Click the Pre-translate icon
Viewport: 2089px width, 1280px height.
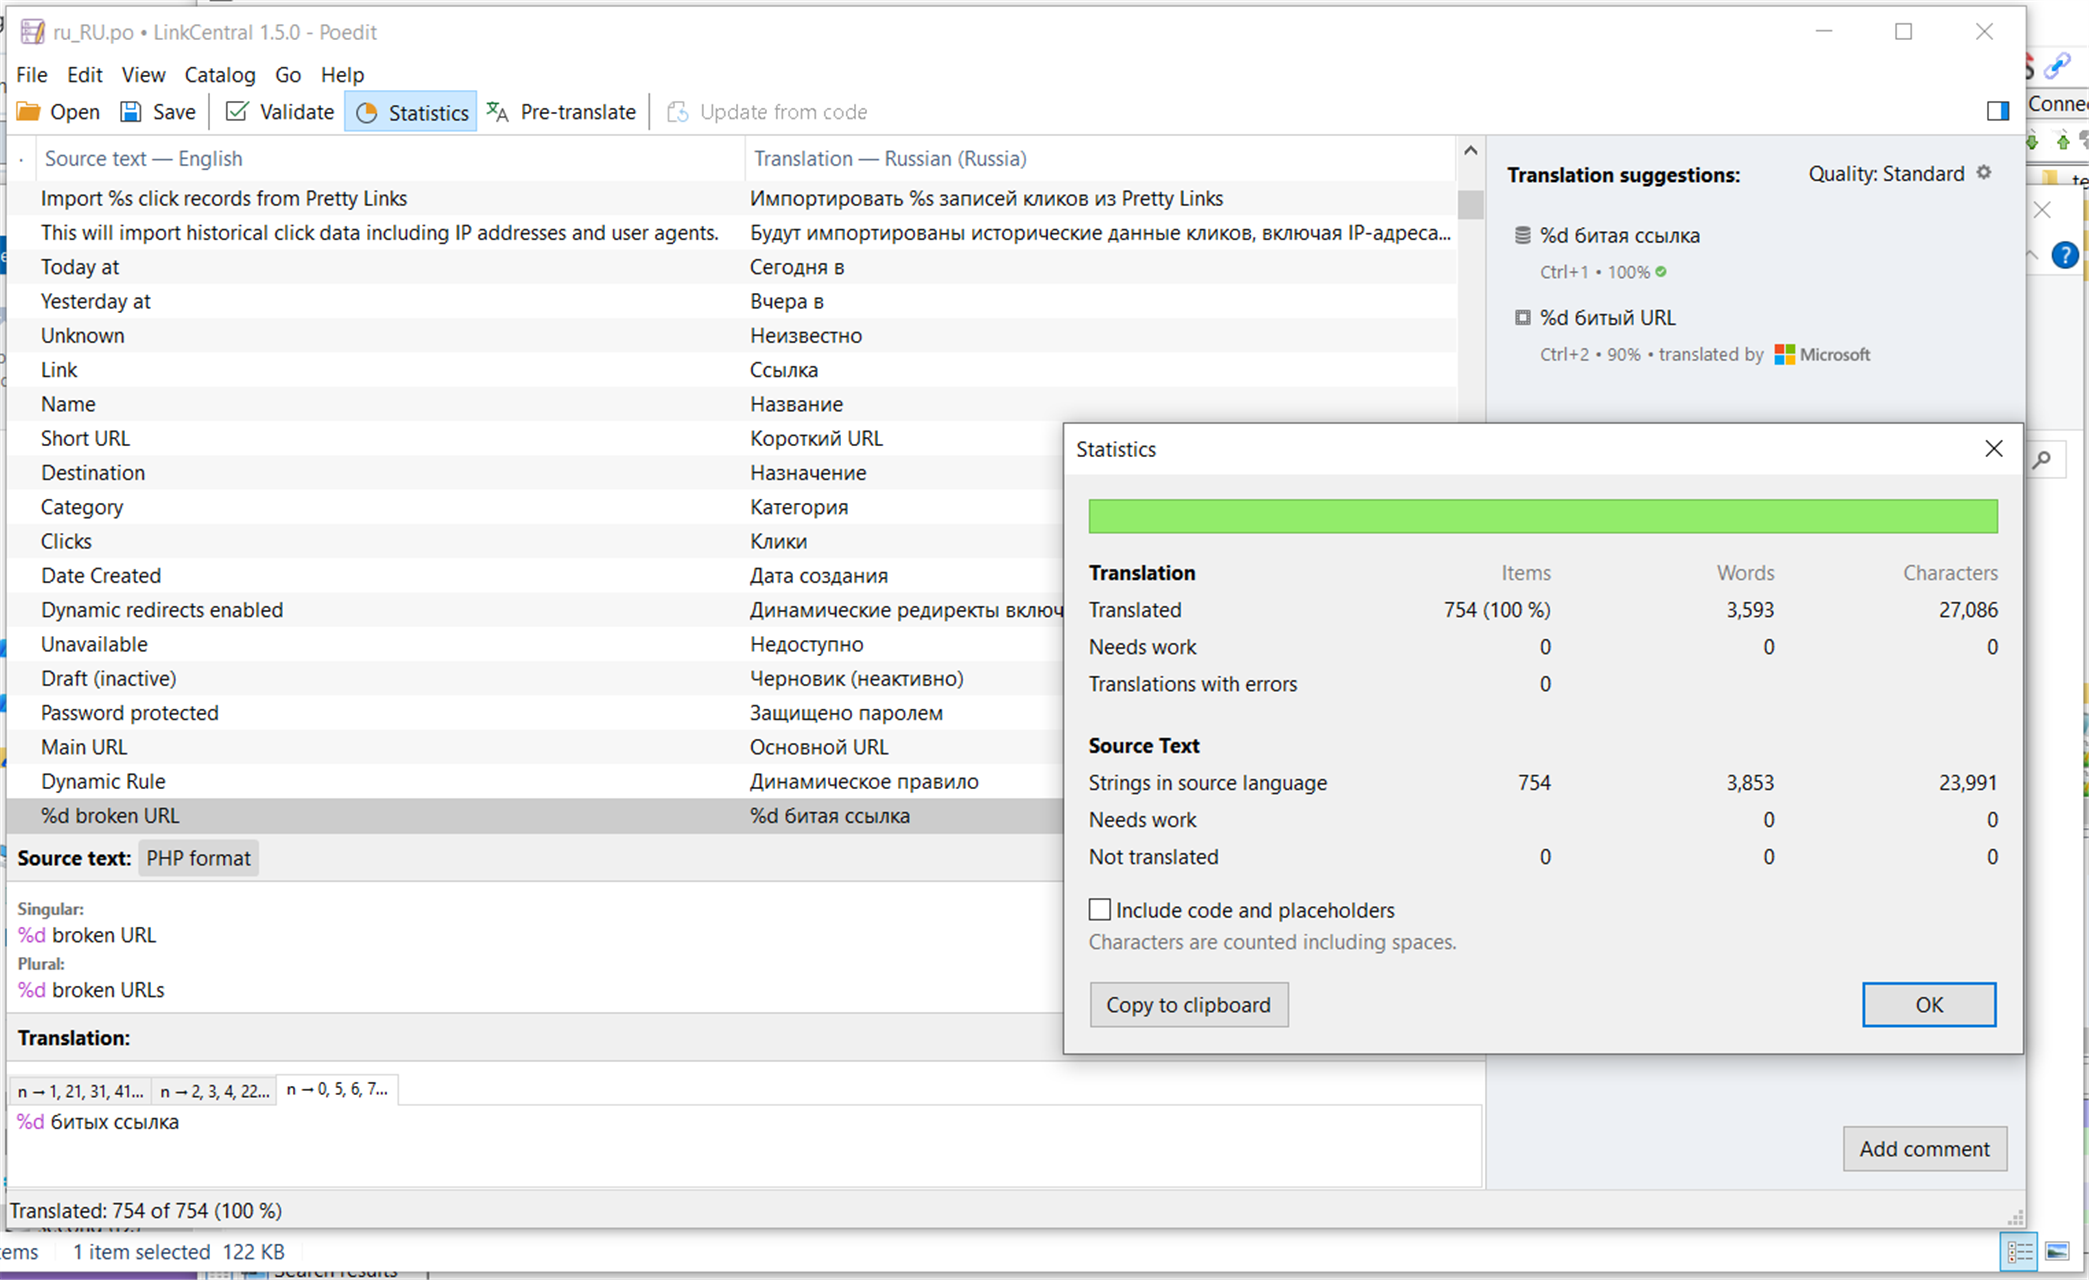tap(498, 112)
